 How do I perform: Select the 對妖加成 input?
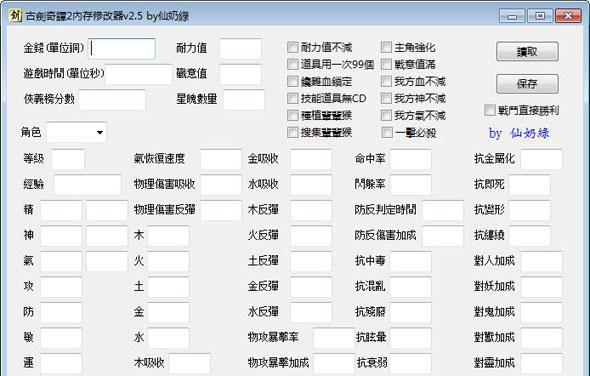point(541,286)
